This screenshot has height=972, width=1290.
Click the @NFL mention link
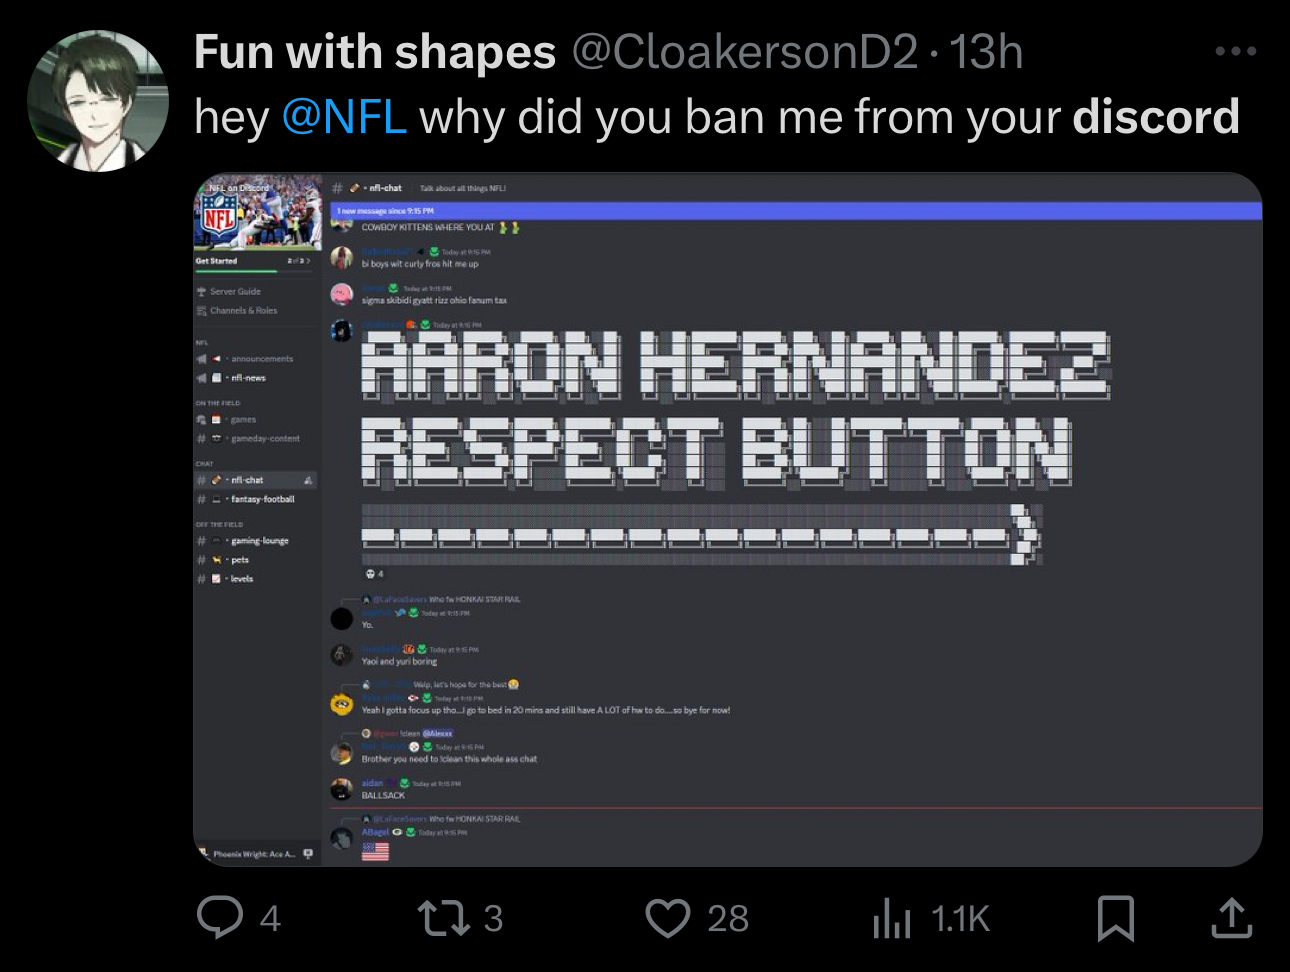coord(344,117)
